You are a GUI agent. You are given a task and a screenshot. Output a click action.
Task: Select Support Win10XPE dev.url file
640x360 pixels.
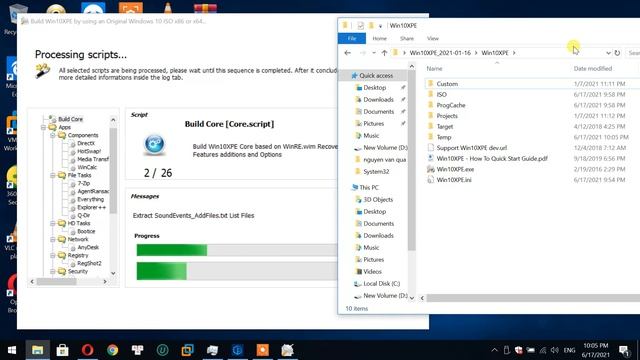(471, 148)
